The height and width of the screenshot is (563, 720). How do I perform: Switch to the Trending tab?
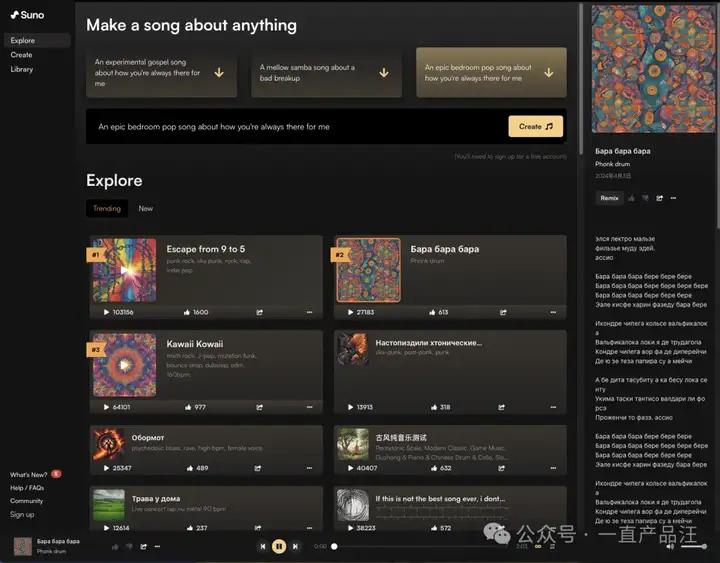coord(107,208)
